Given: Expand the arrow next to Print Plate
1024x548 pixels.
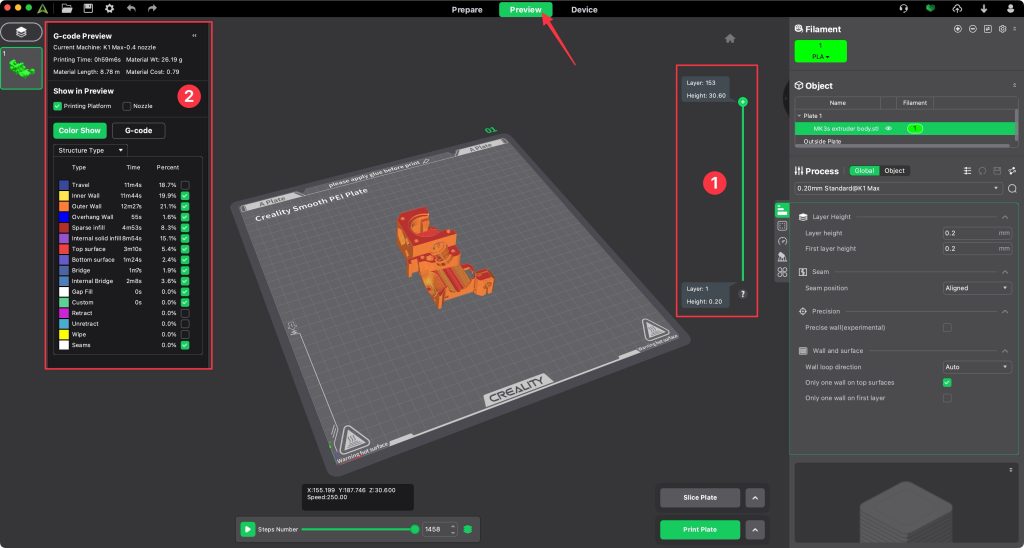Looking at the screenshot, I should click(x=755, y=530).
